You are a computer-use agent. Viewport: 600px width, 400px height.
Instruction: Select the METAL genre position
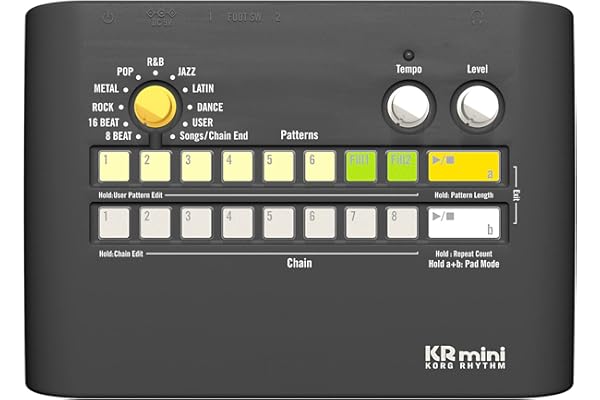point(107,89)
